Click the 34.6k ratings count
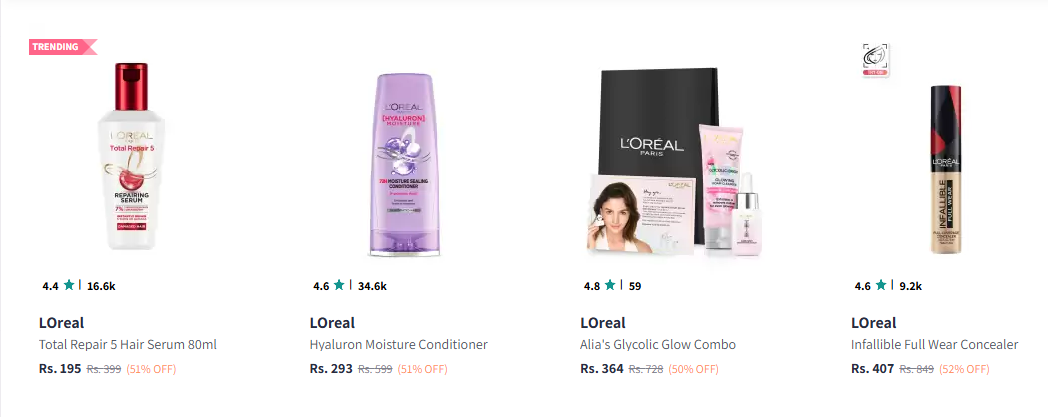The width and height of the screenshot is (1048, 417). (372, 286)
